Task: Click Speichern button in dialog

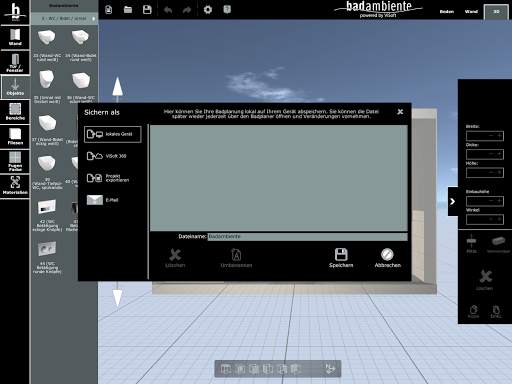Action: click(x=341, y=258)
